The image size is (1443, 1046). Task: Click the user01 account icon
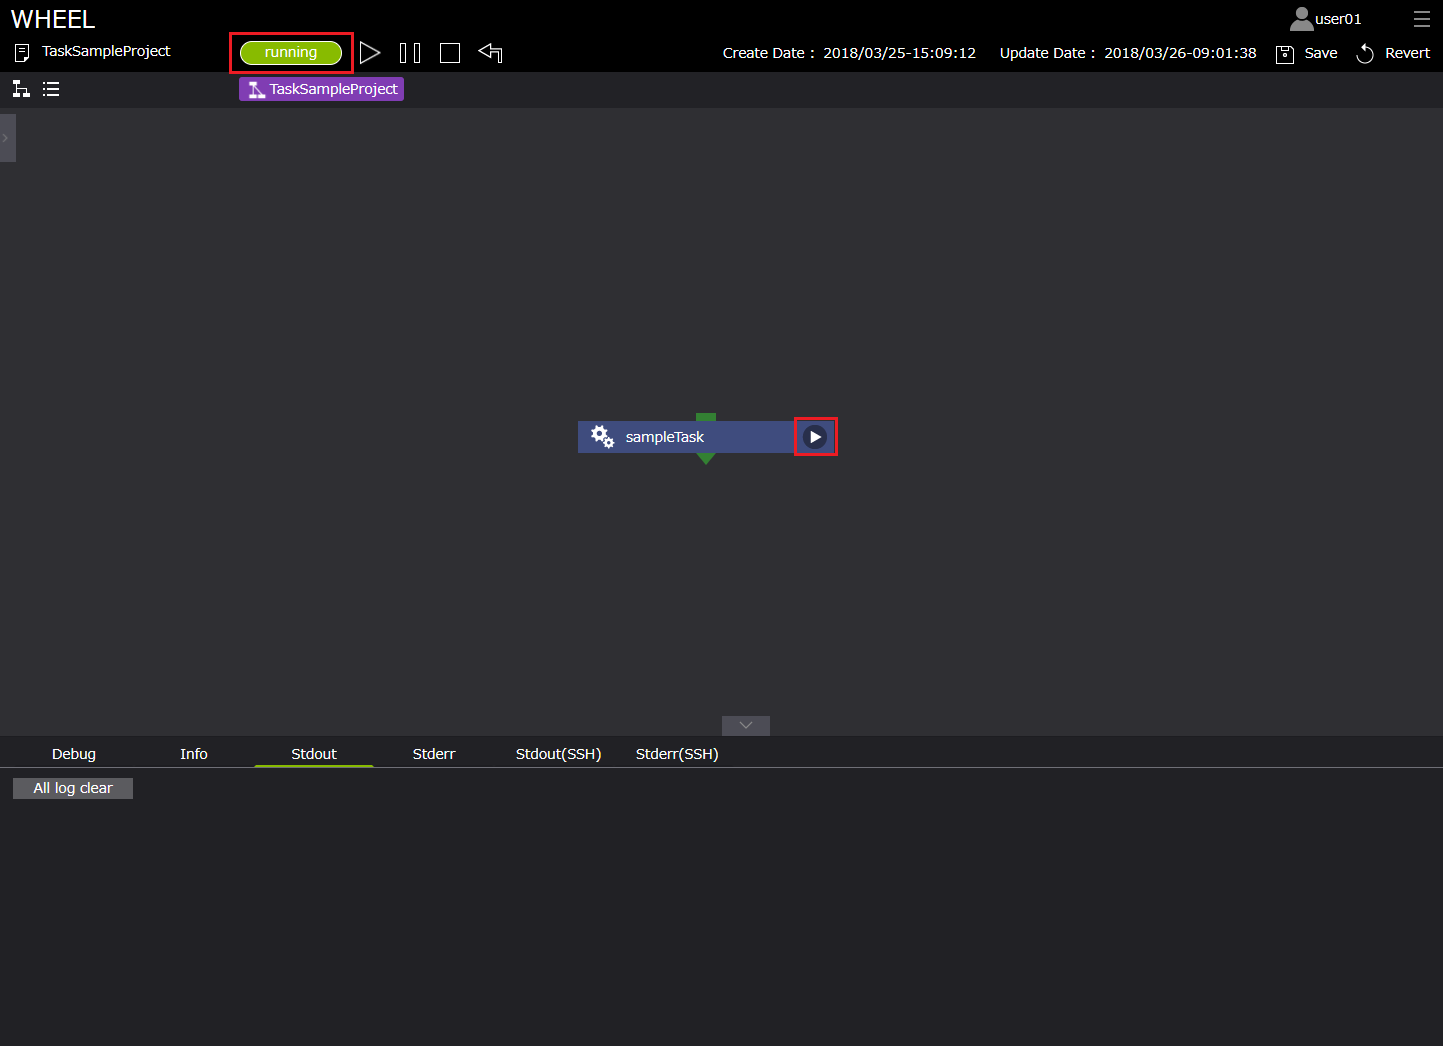[x=1301, y=19]
